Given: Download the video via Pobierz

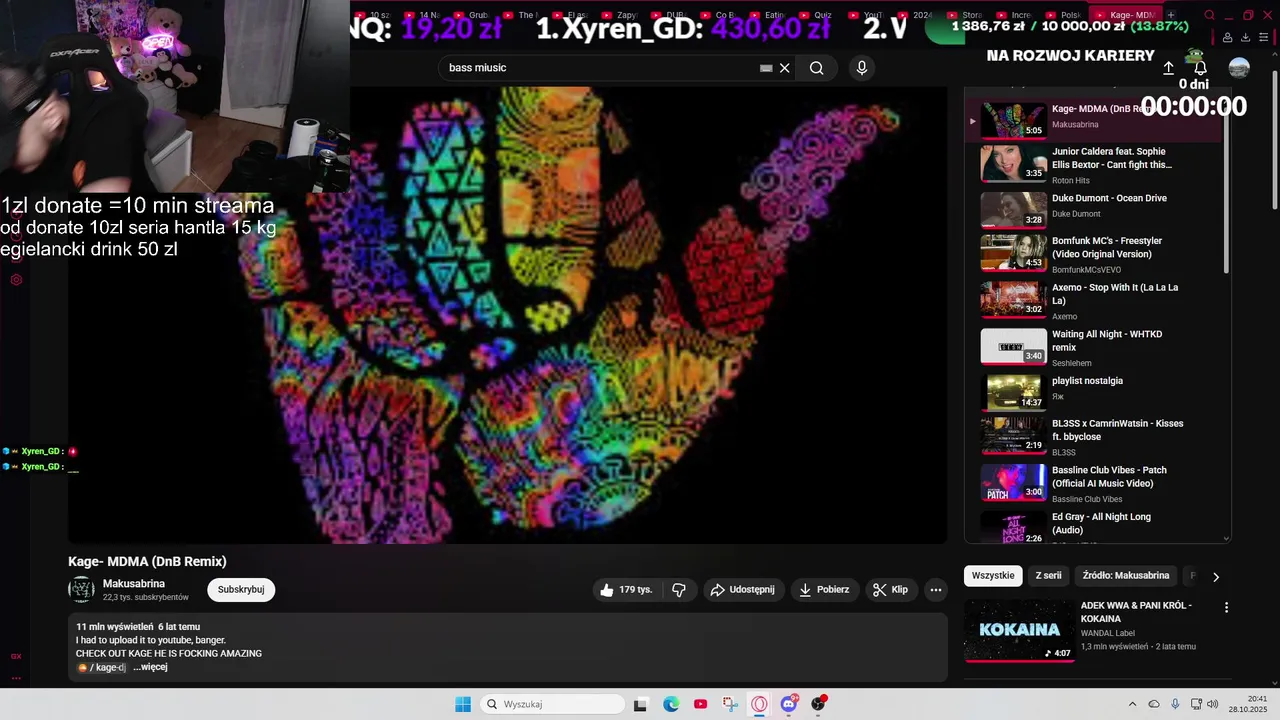Looking at the screenshot, I should [x=825, y=590].
